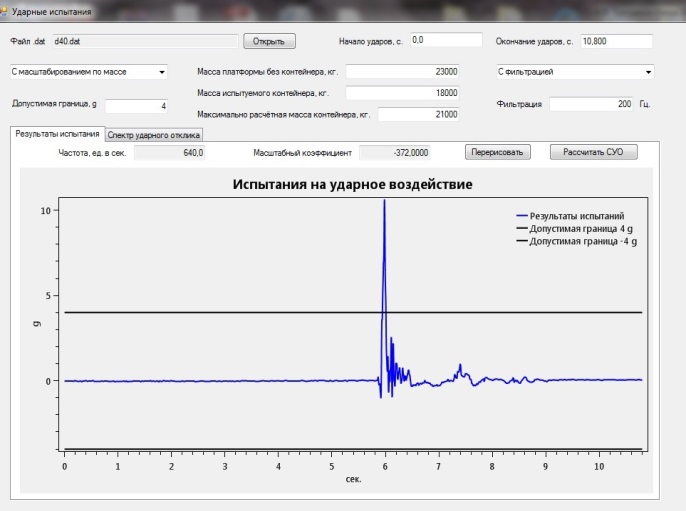The height and width of the screenshot is (511, 686).
Task: Click the Начало ударов input field
Action: pyautogui.click(x=445, y=41)
